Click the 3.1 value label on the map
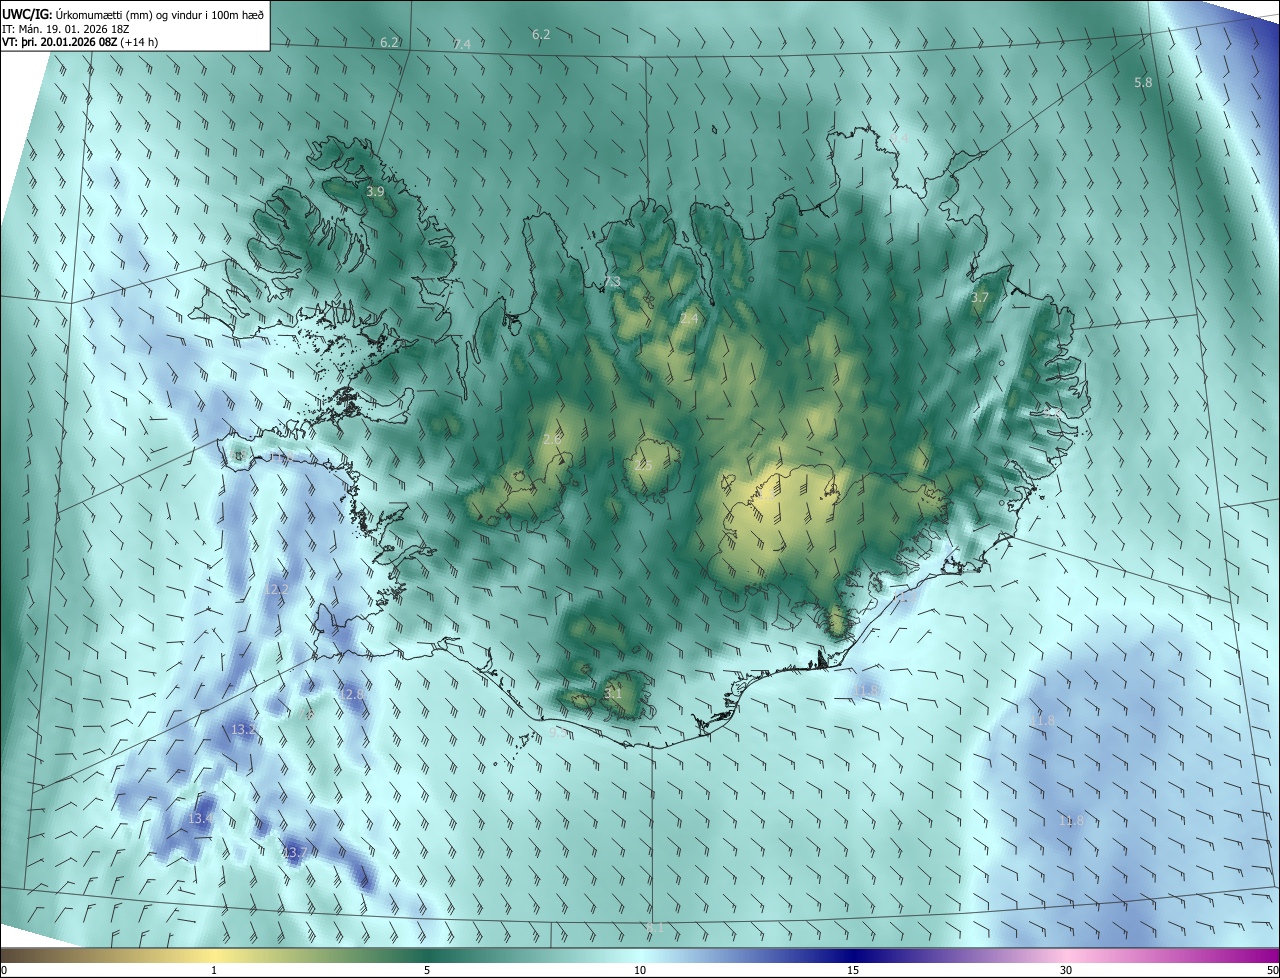Image resolution: width=1280 pixels, height=978 pixels. point(613,693)
